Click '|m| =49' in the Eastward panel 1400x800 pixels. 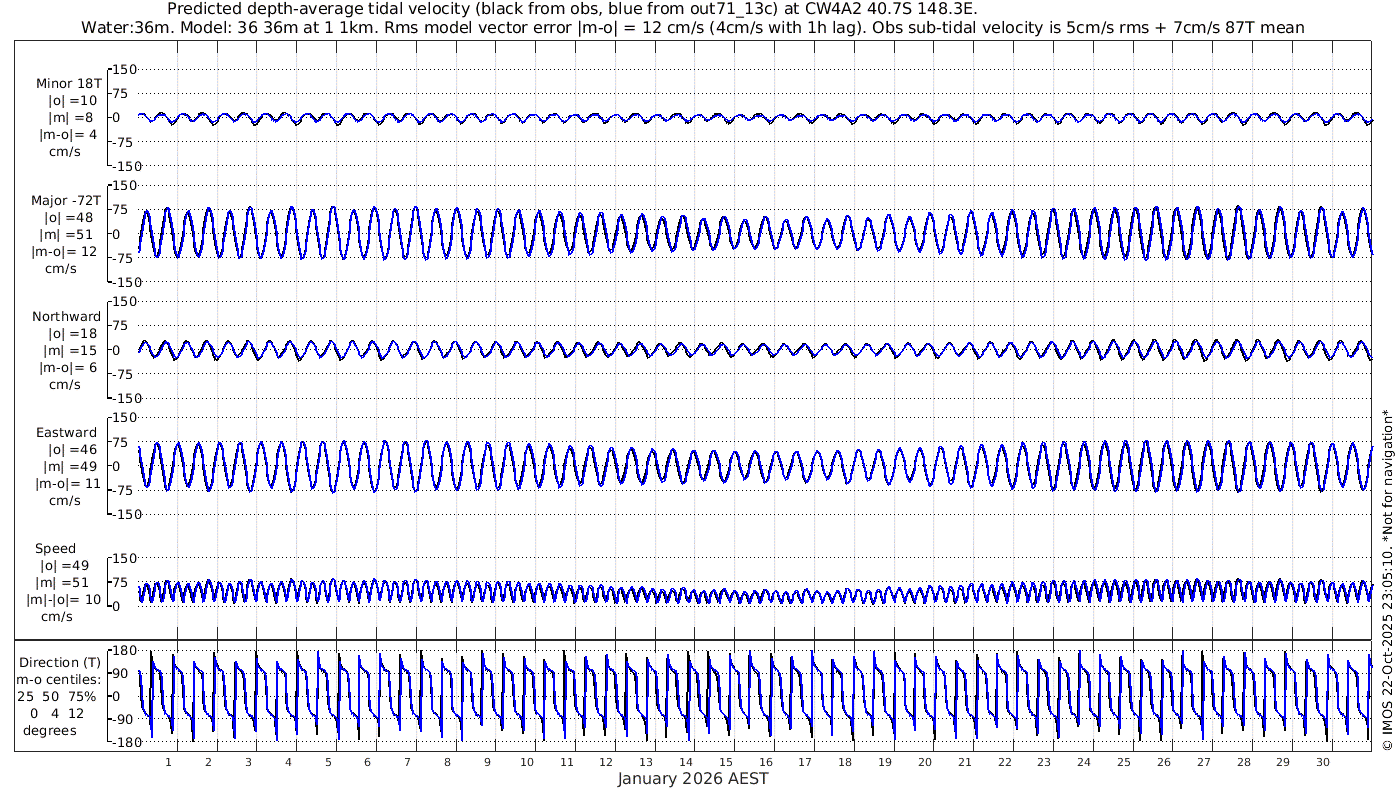[69, 467]
